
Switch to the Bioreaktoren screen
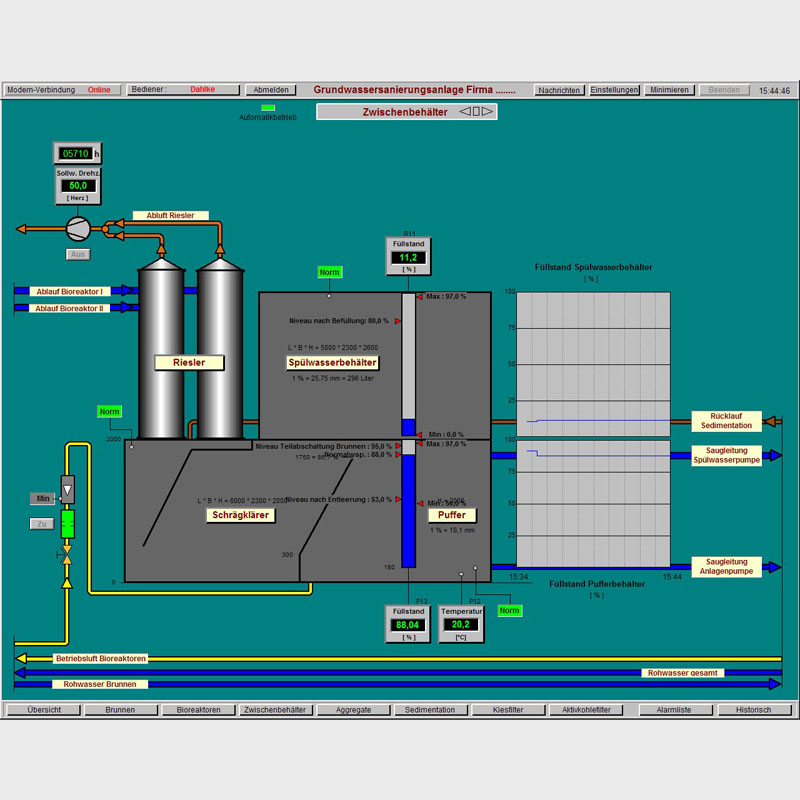(198, 710)
